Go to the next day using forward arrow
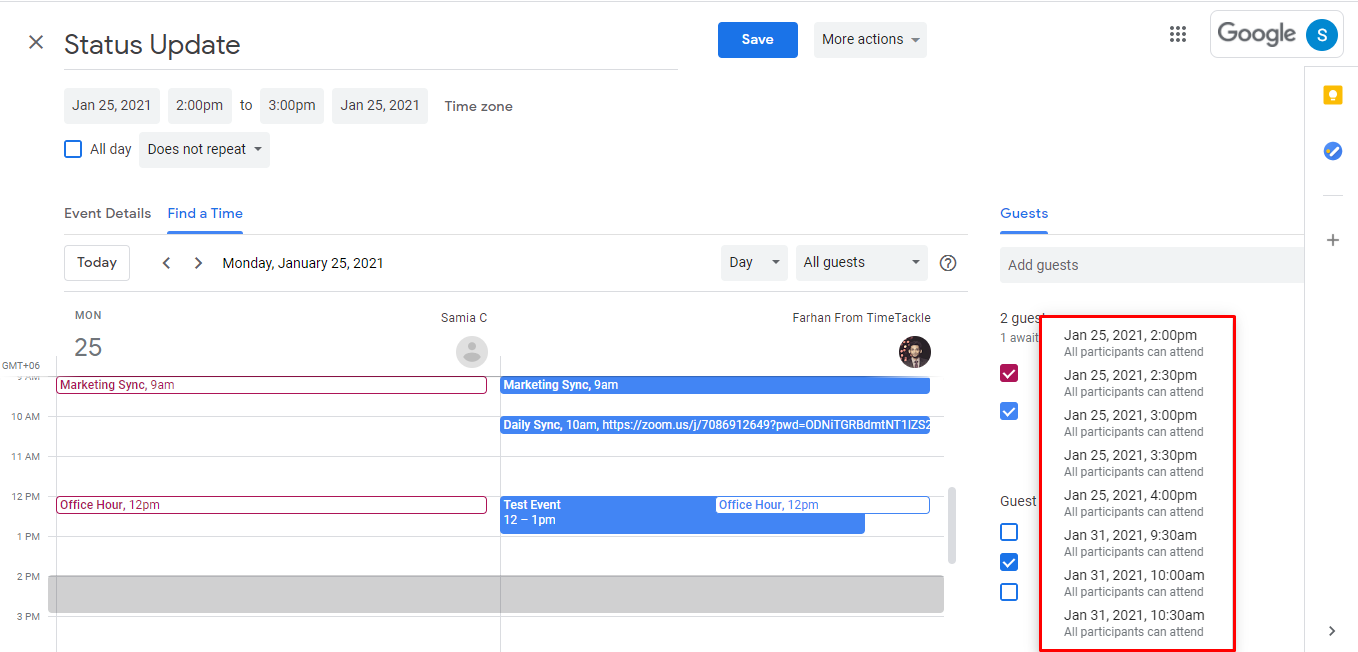 coord(198,262)
